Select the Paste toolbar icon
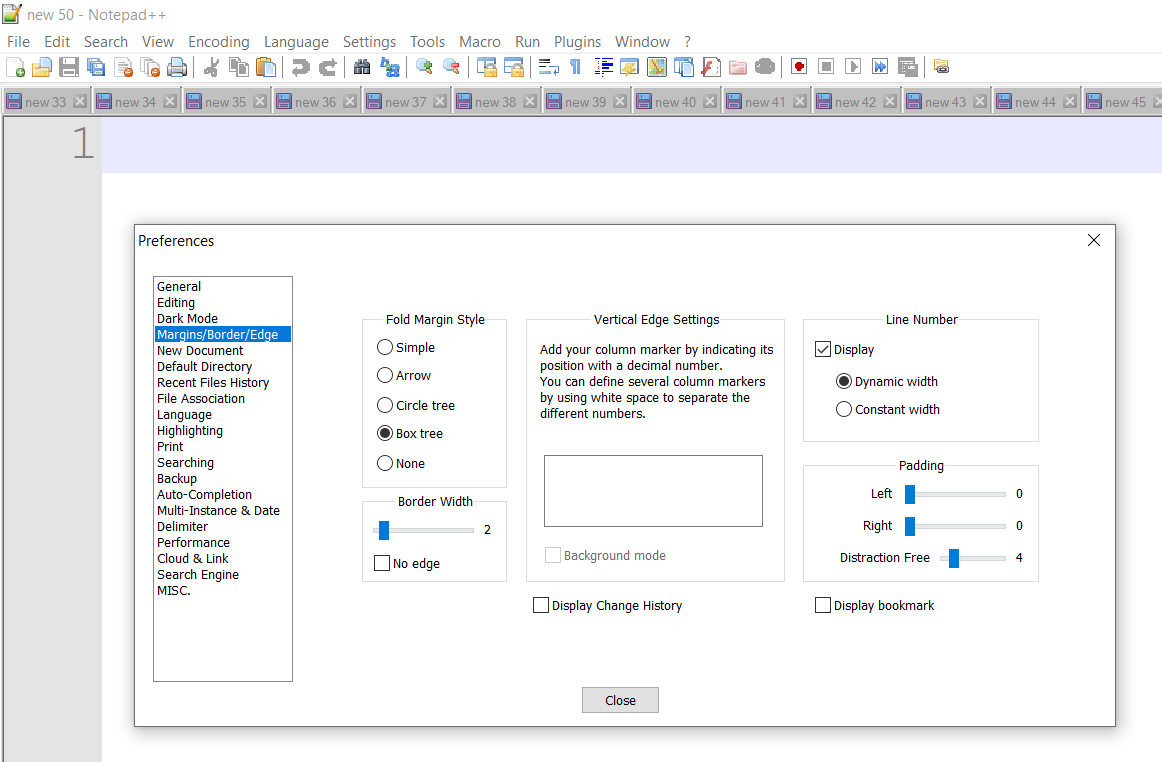The image size is (1162, 762). [x=266, y=67]
